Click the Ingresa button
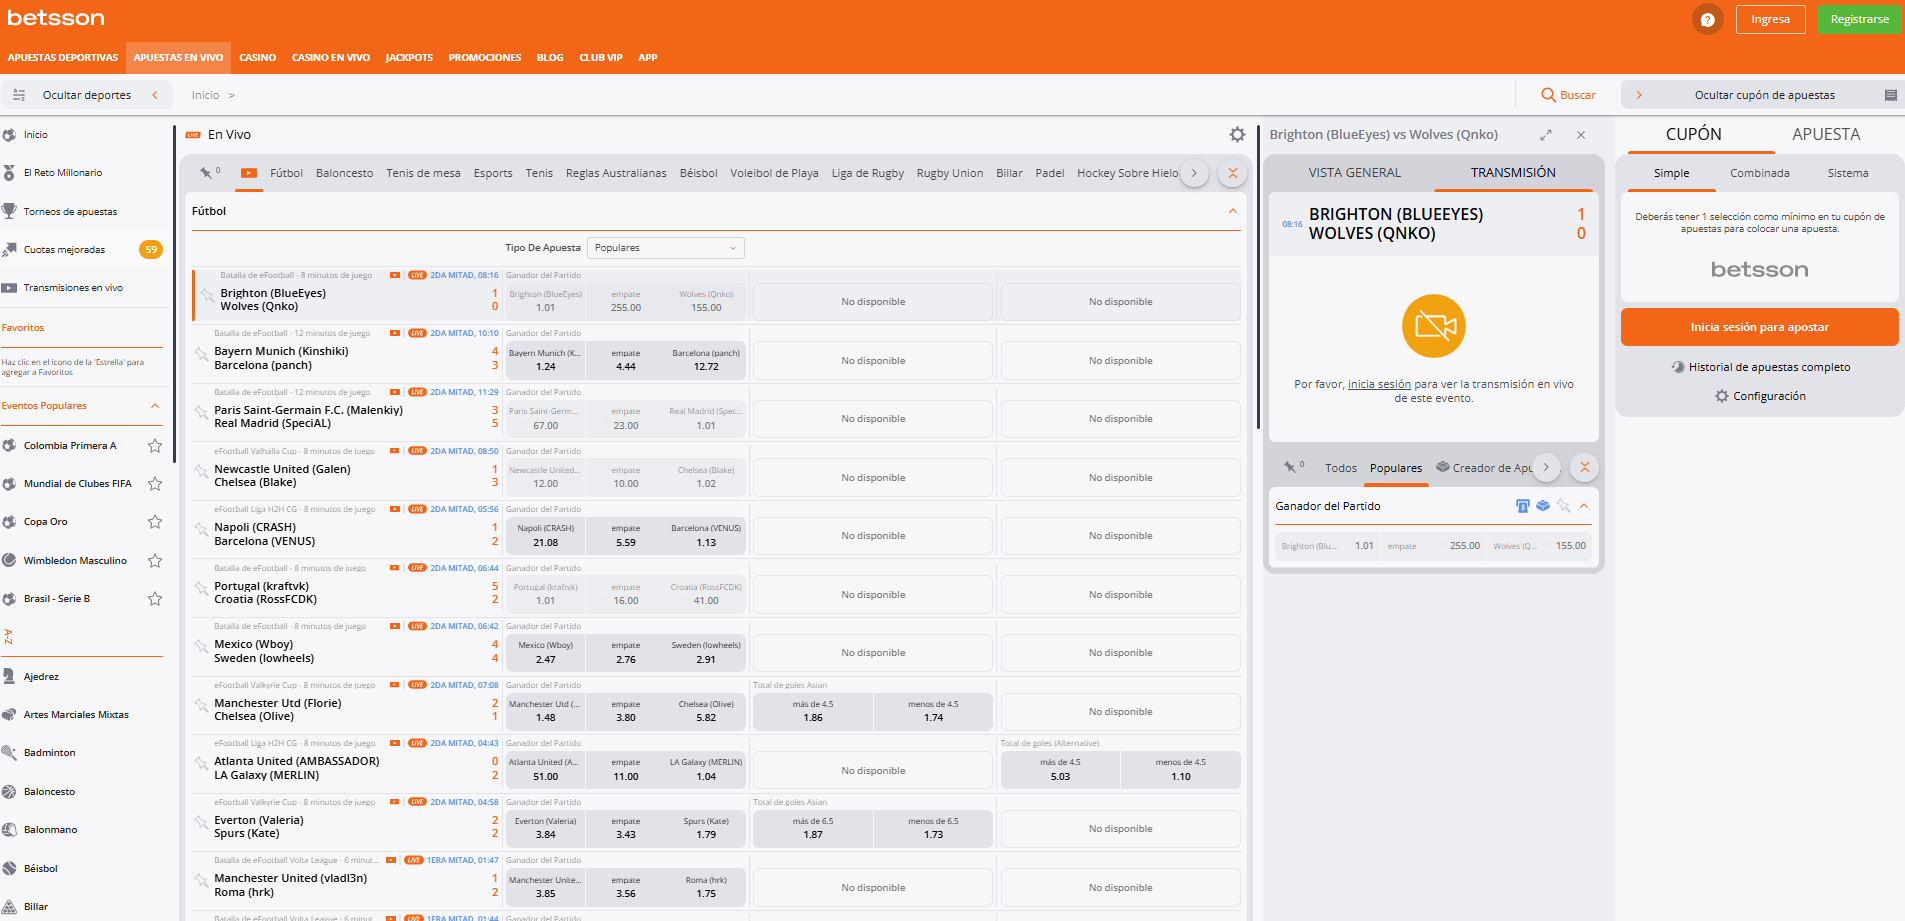Viewport: 1905px width, 921px height. click(1770, 19)
